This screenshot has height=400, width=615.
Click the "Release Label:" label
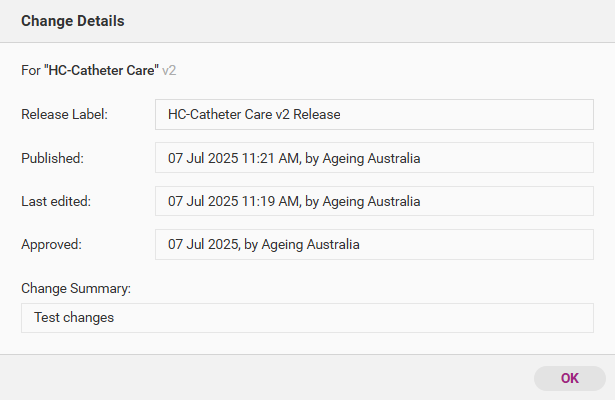[x=64, y=115]
